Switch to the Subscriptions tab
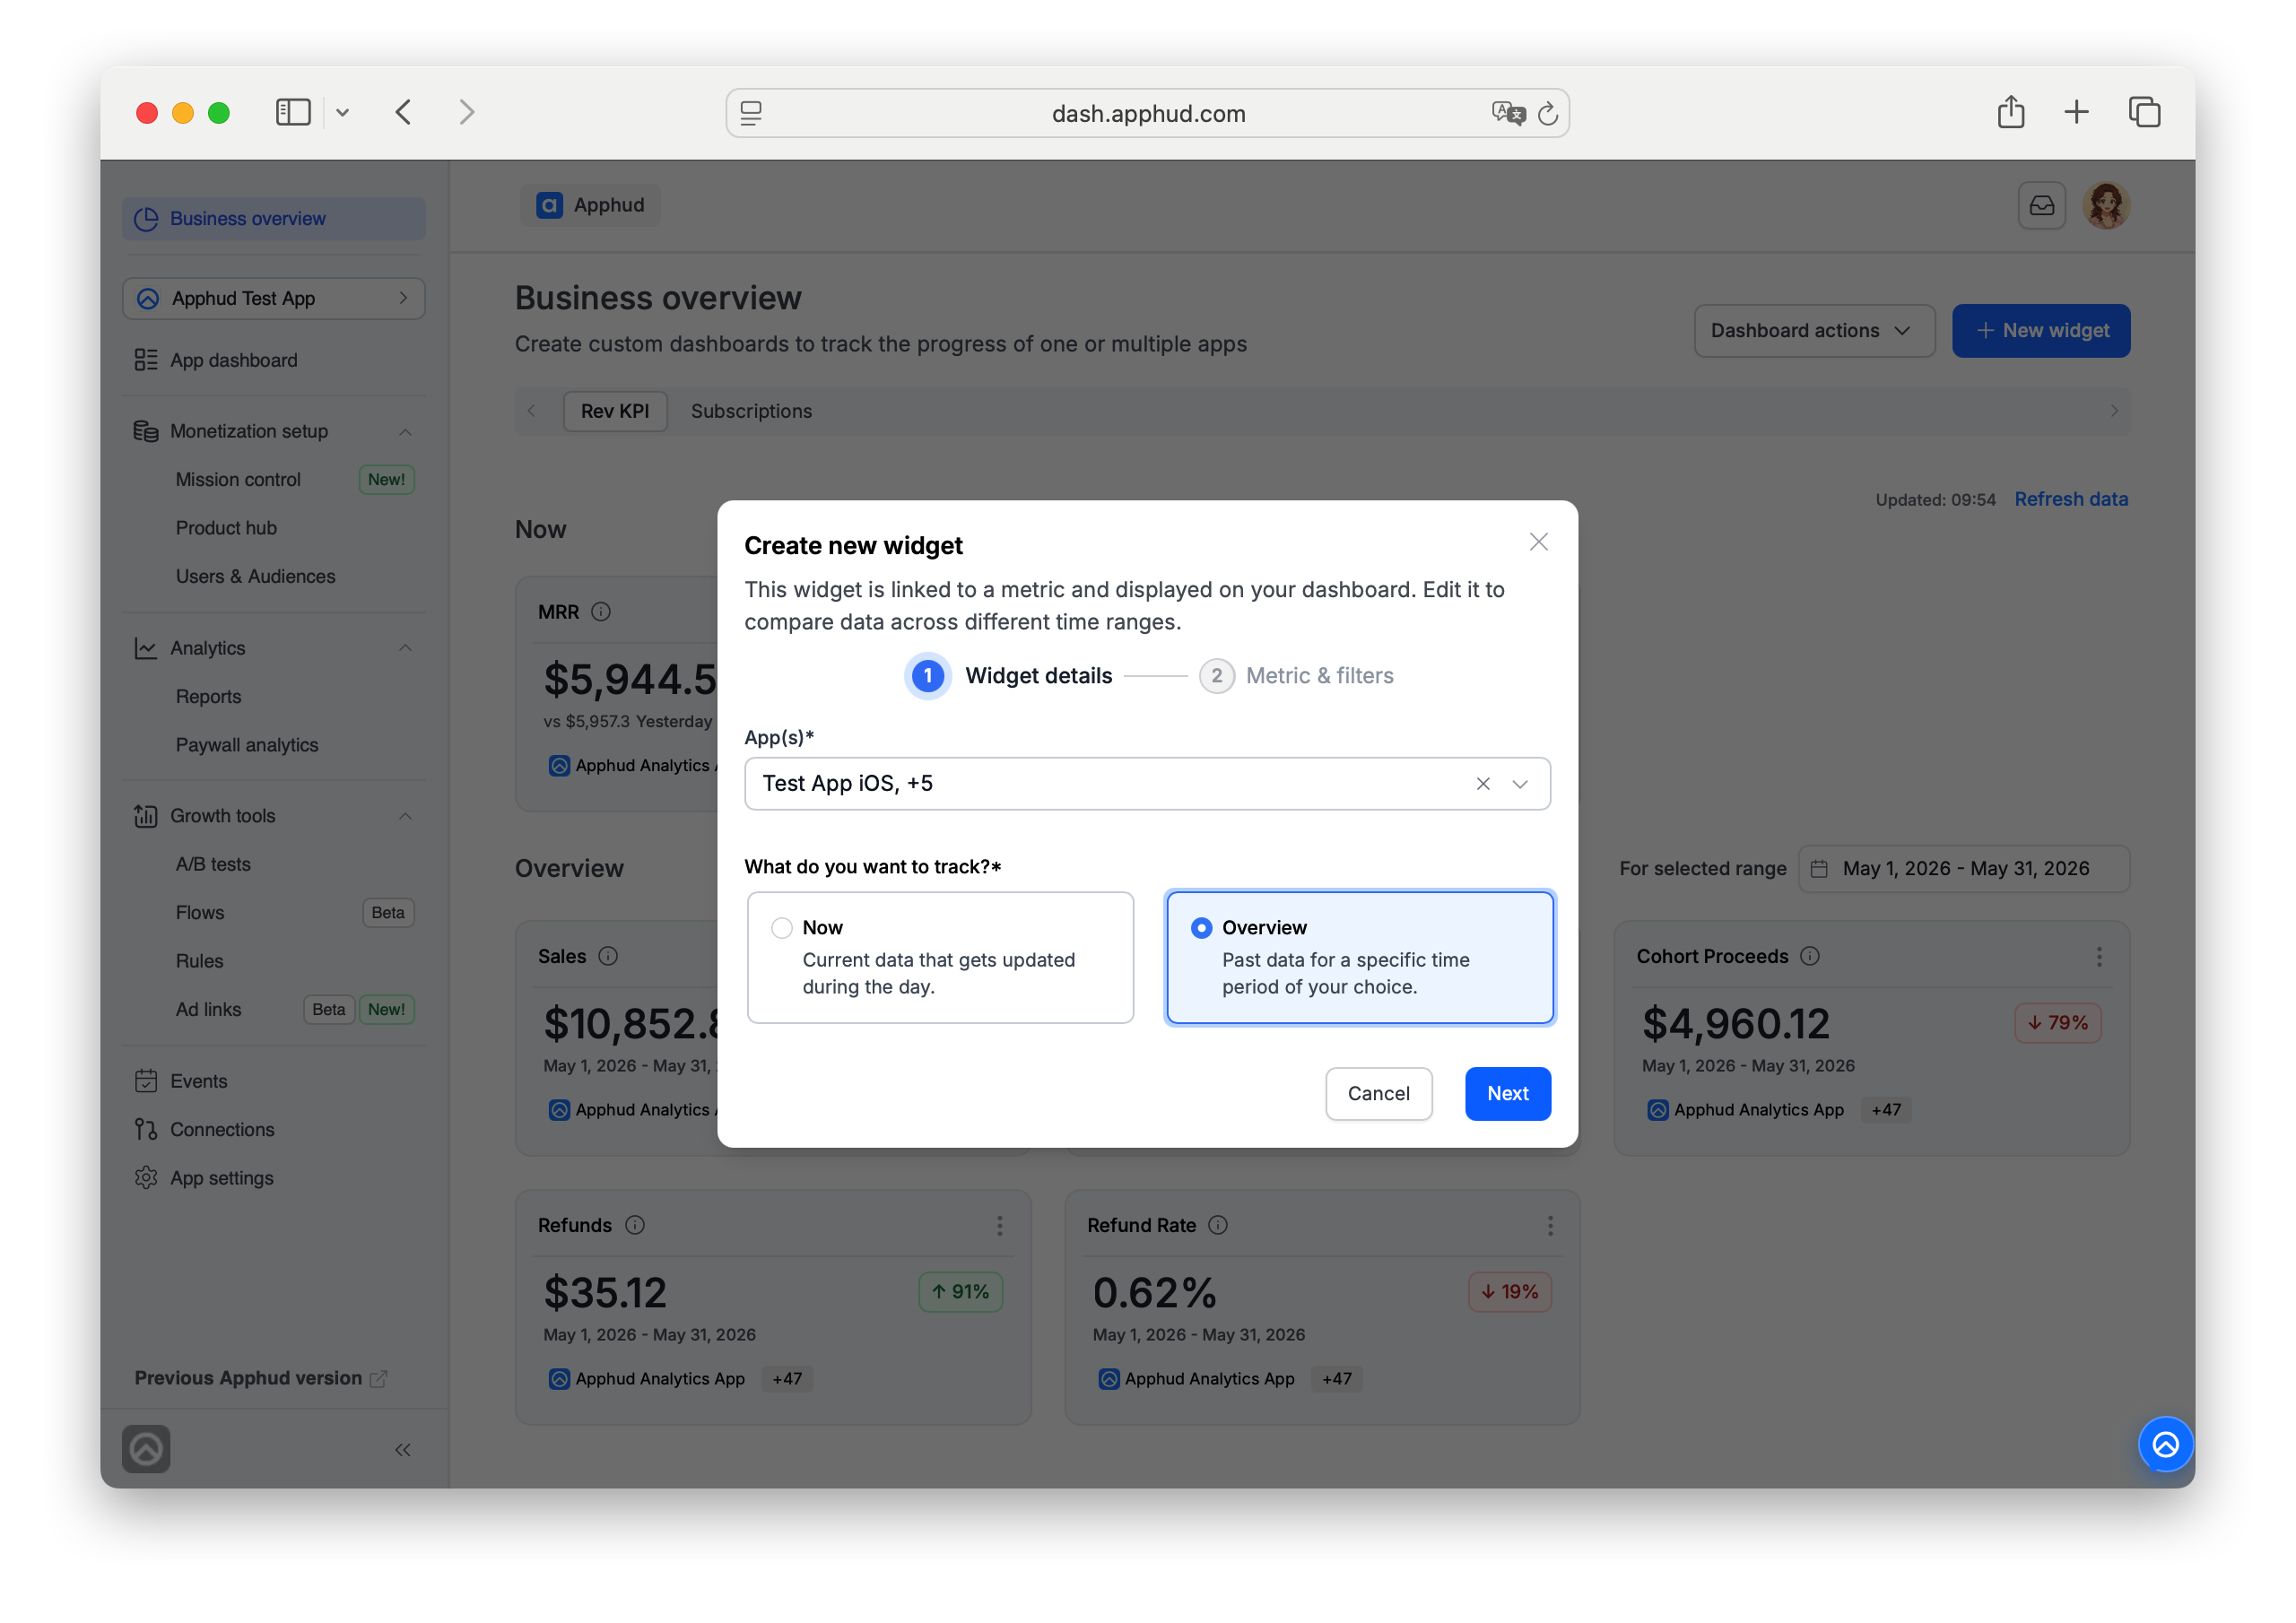The height and width of the screenshot is (1623, 2296). 751,411
